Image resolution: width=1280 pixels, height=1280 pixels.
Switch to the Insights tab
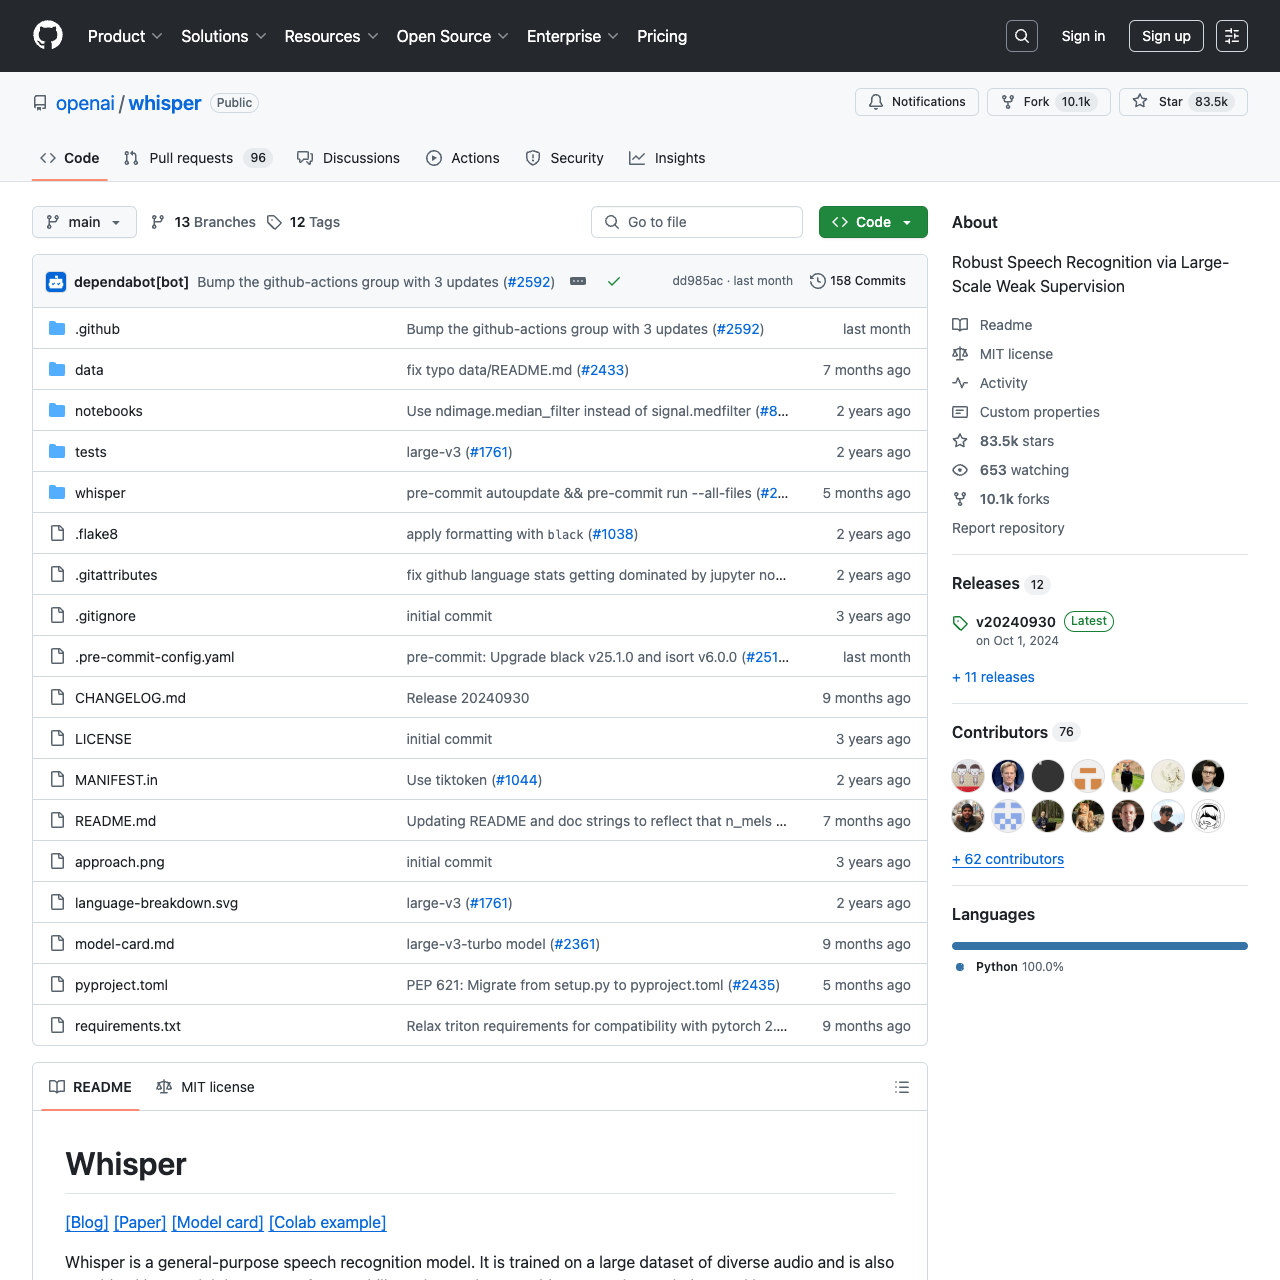[x=667, y=158]
